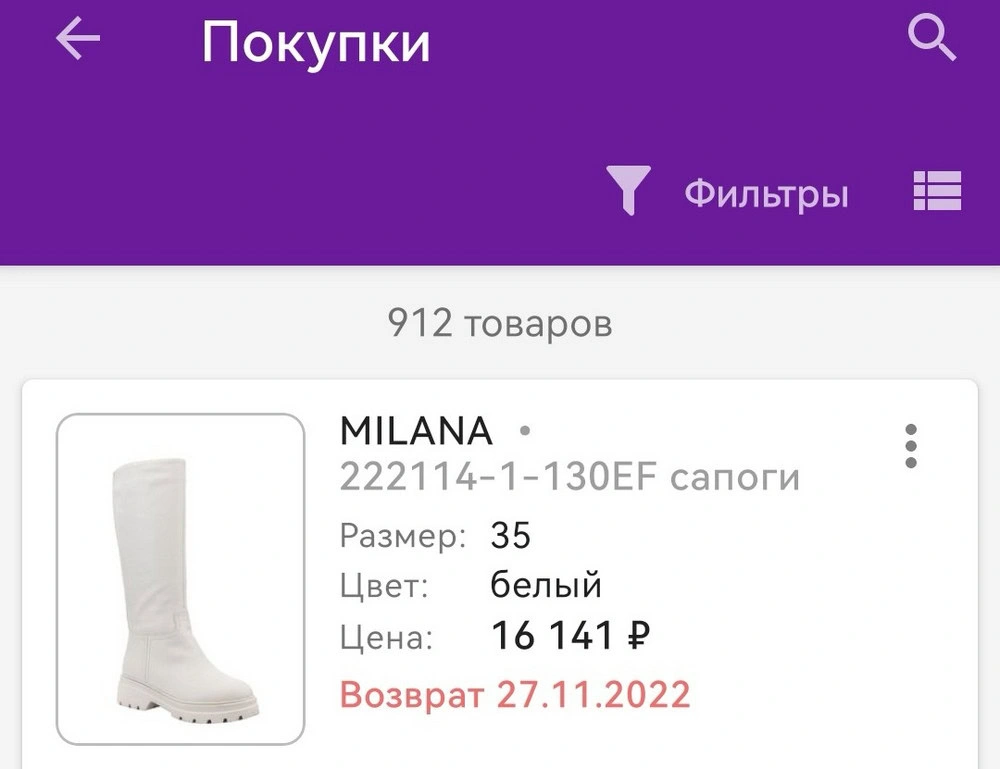Open the Фильтры filter options

coord(766,193)
